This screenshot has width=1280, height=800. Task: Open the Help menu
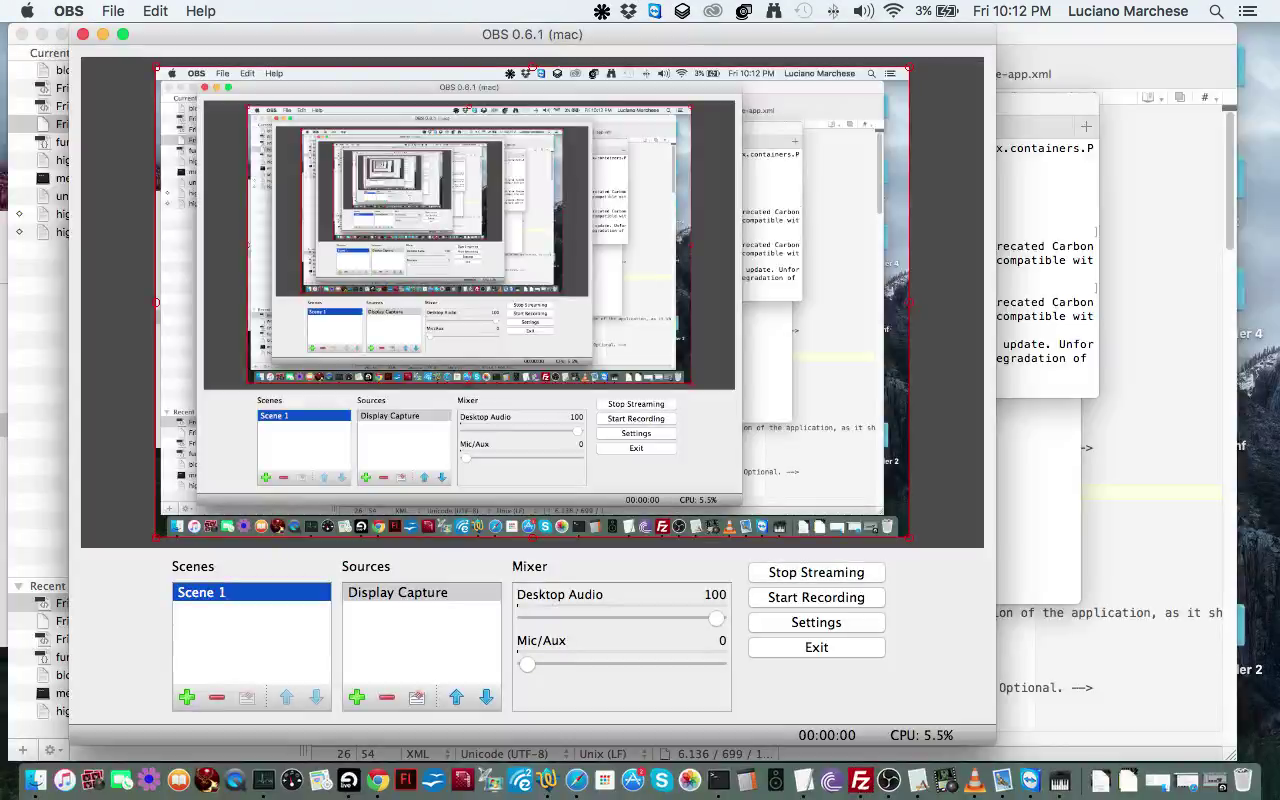coord(201,11)
